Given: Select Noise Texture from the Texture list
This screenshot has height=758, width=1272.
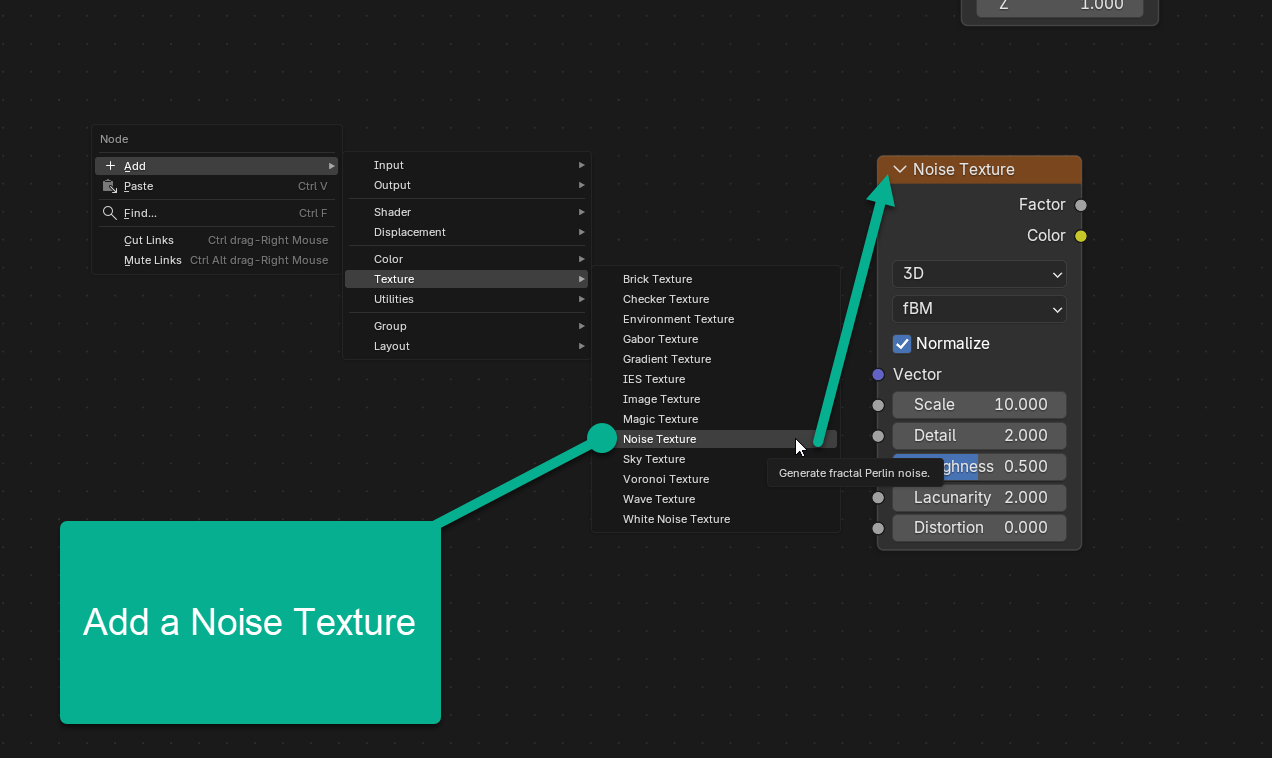Looking at the screenshot, I should pos(716,439).
